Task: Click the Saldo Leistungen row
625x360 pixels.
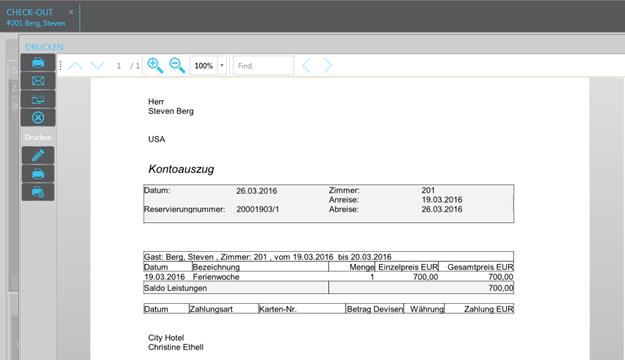Action: coord(328,287)
